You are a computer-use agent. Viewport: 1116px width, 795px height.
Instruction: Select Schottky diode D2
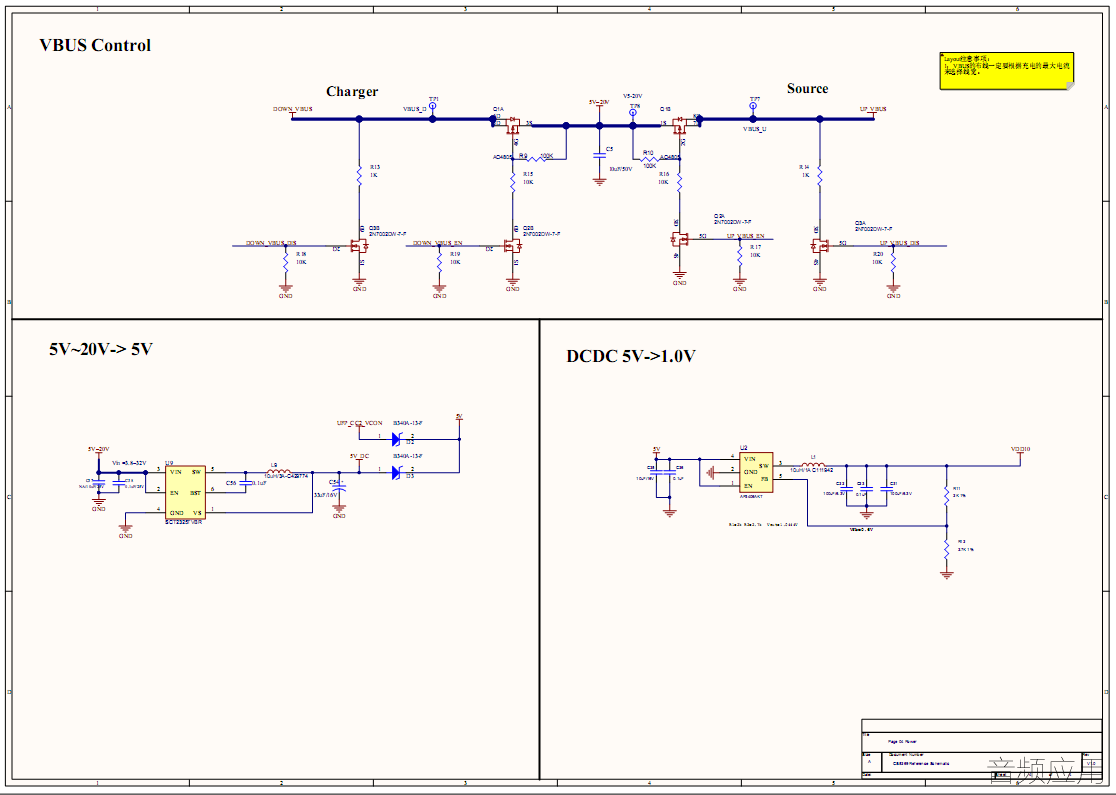396,439
